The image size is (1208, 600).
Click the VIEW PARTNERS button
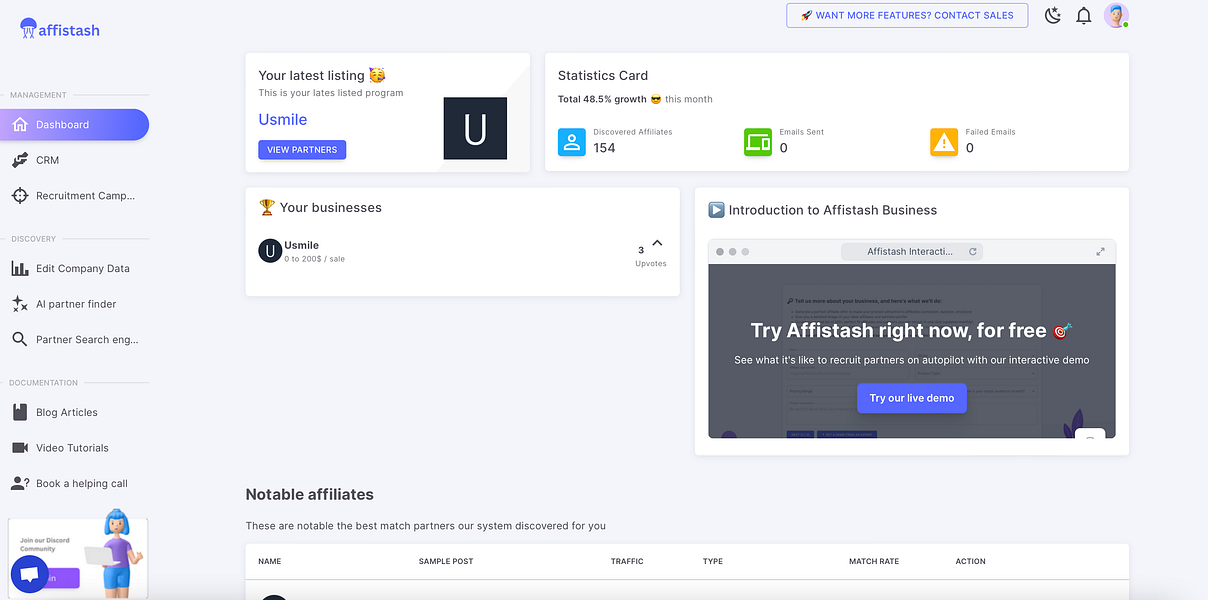click(x=302, y=149)
